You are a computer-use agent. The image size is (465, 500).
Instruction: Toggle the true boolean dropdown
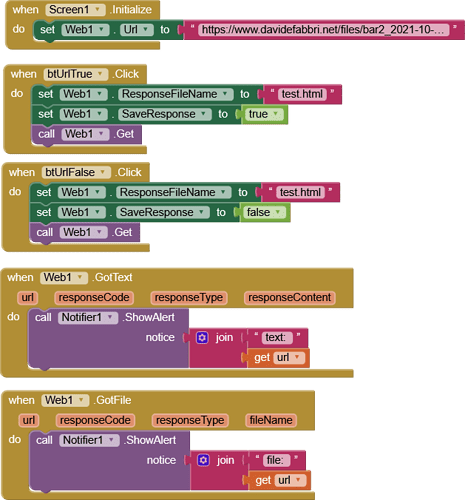click(264, 114)
